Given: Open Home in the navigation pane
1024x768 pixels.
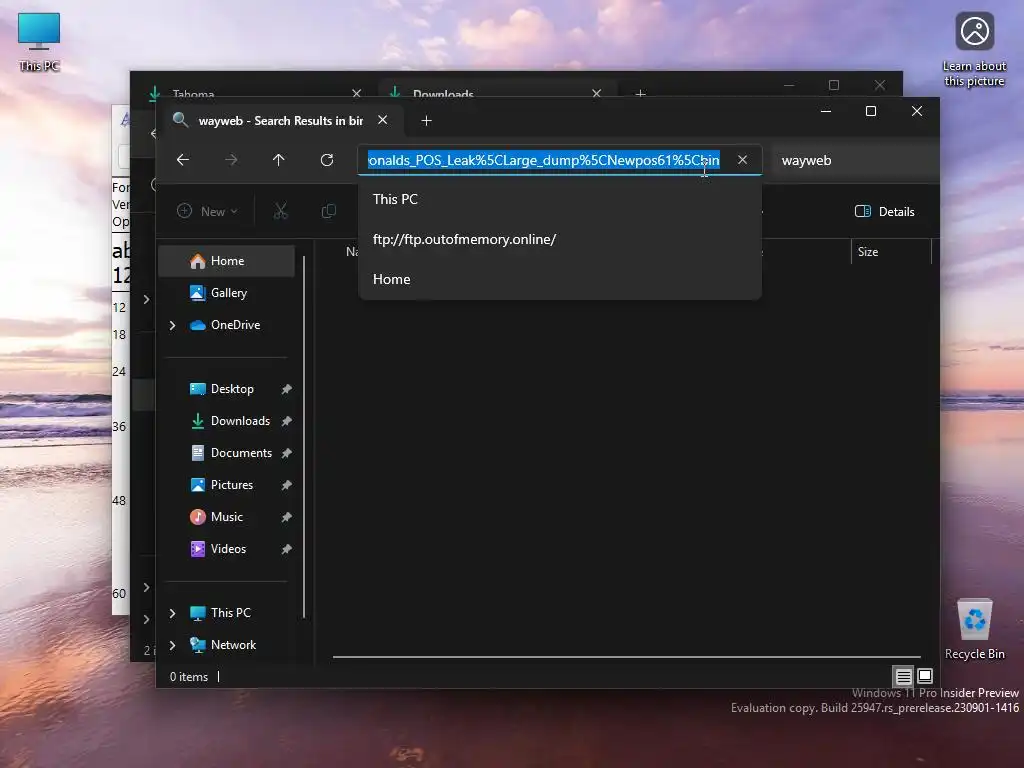Looking at the screenshot, I should (228, 261).
